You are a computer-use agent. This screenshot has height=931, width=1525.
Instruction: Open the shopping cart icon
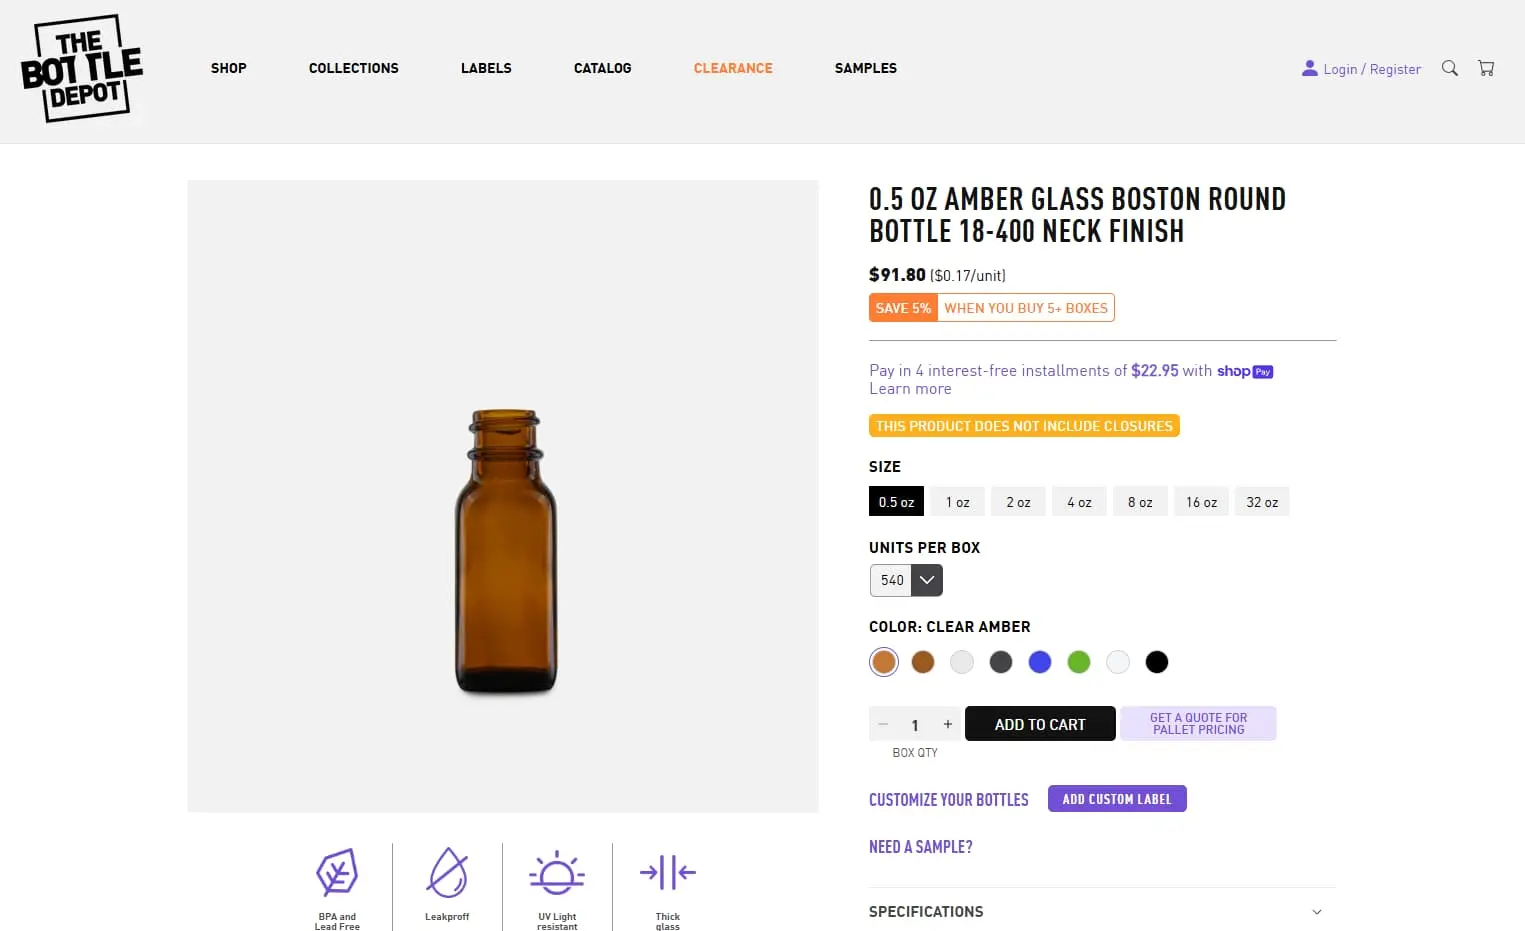(1486, 67)
